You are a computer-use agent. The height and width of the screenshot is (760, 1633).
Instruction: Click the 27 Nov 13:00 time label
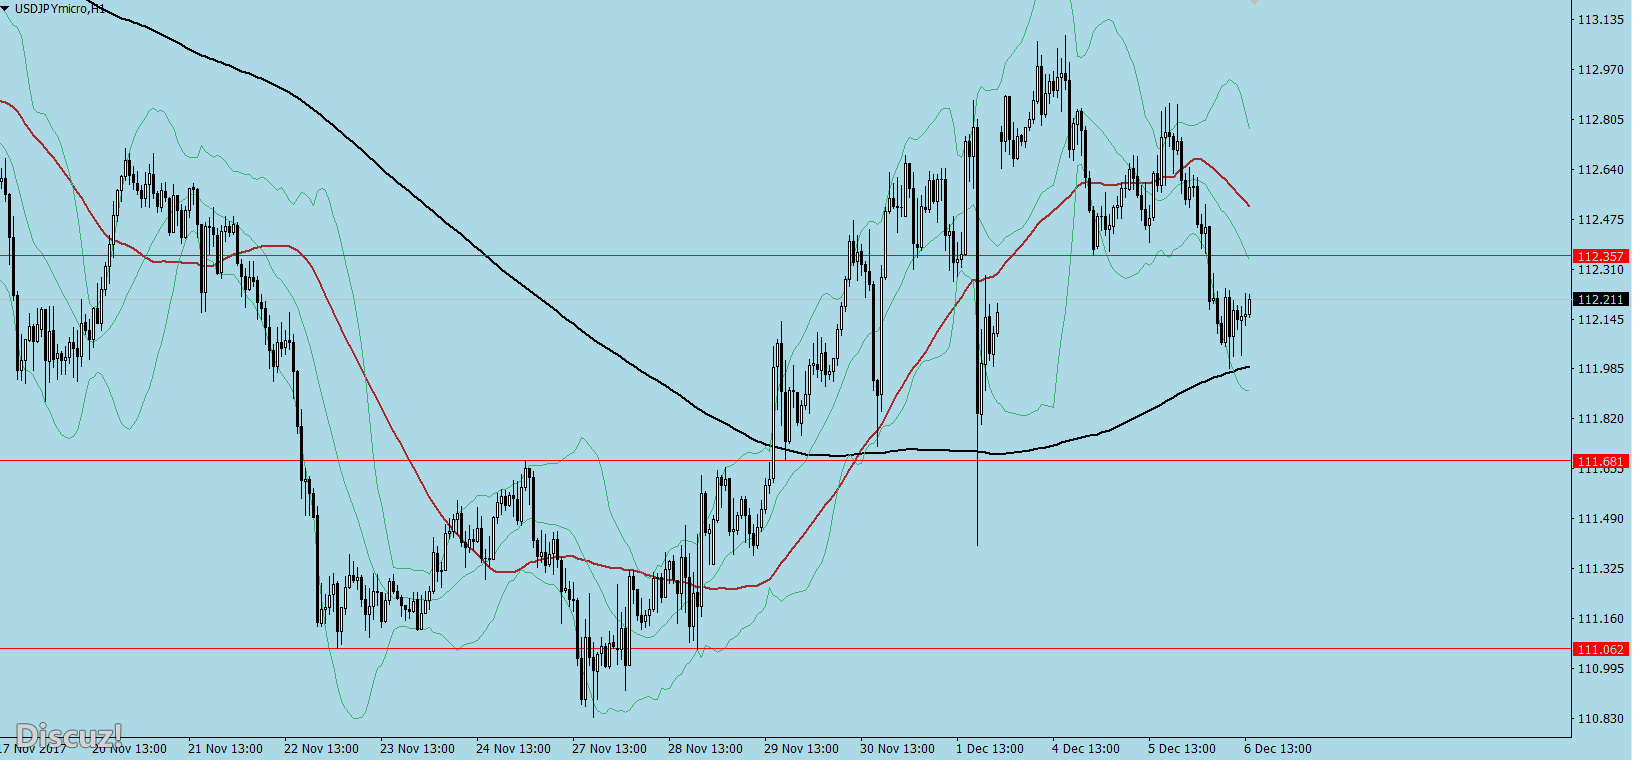(609, 748)
